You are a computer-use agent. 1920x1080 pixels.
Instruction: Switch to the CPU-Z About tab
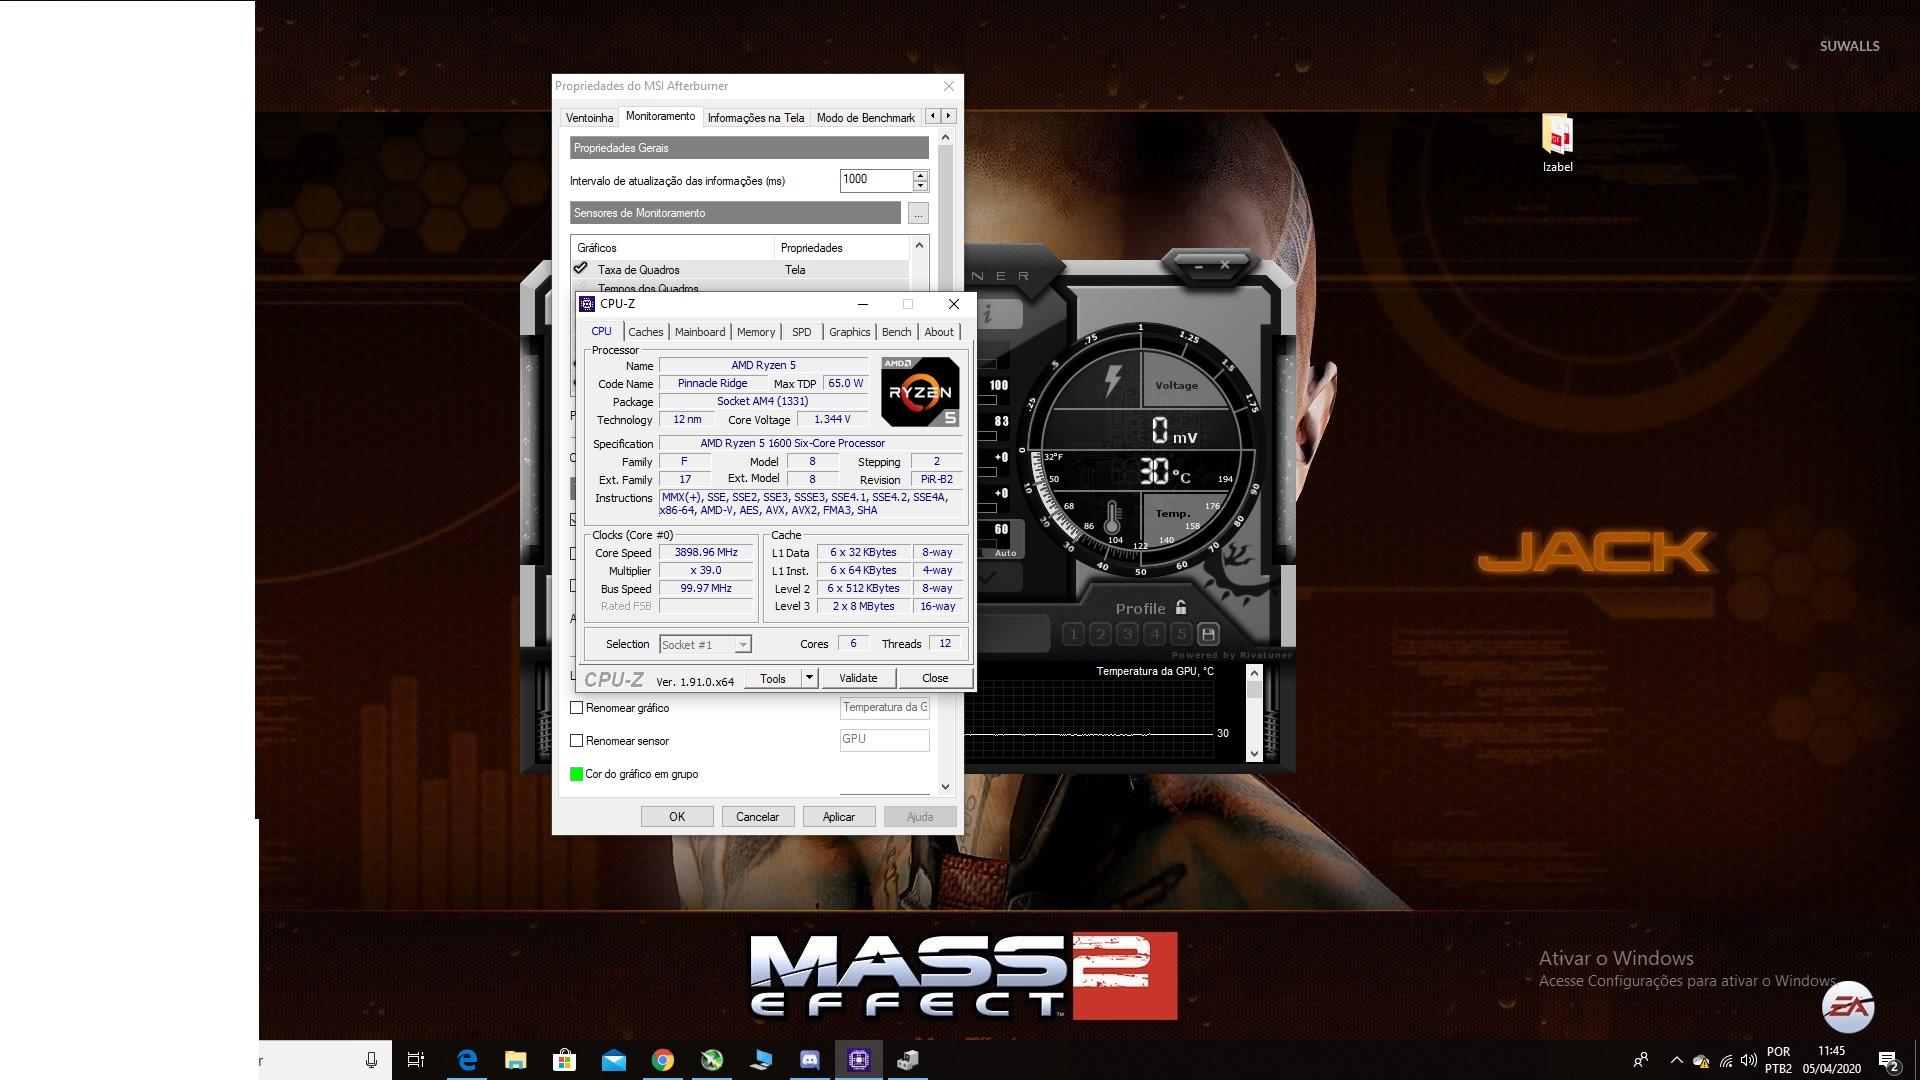point(939,332)
